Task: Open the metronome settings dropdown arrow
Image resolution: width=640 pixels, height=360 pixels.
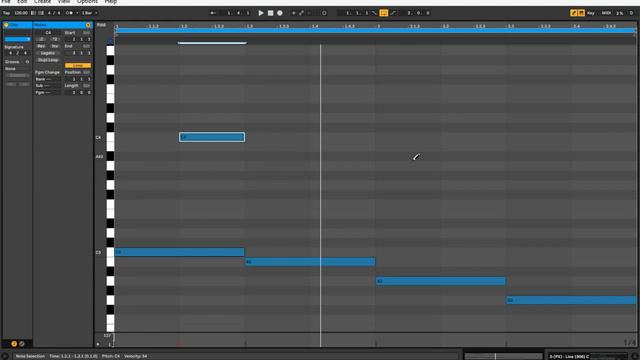Action: click(77, 13)
